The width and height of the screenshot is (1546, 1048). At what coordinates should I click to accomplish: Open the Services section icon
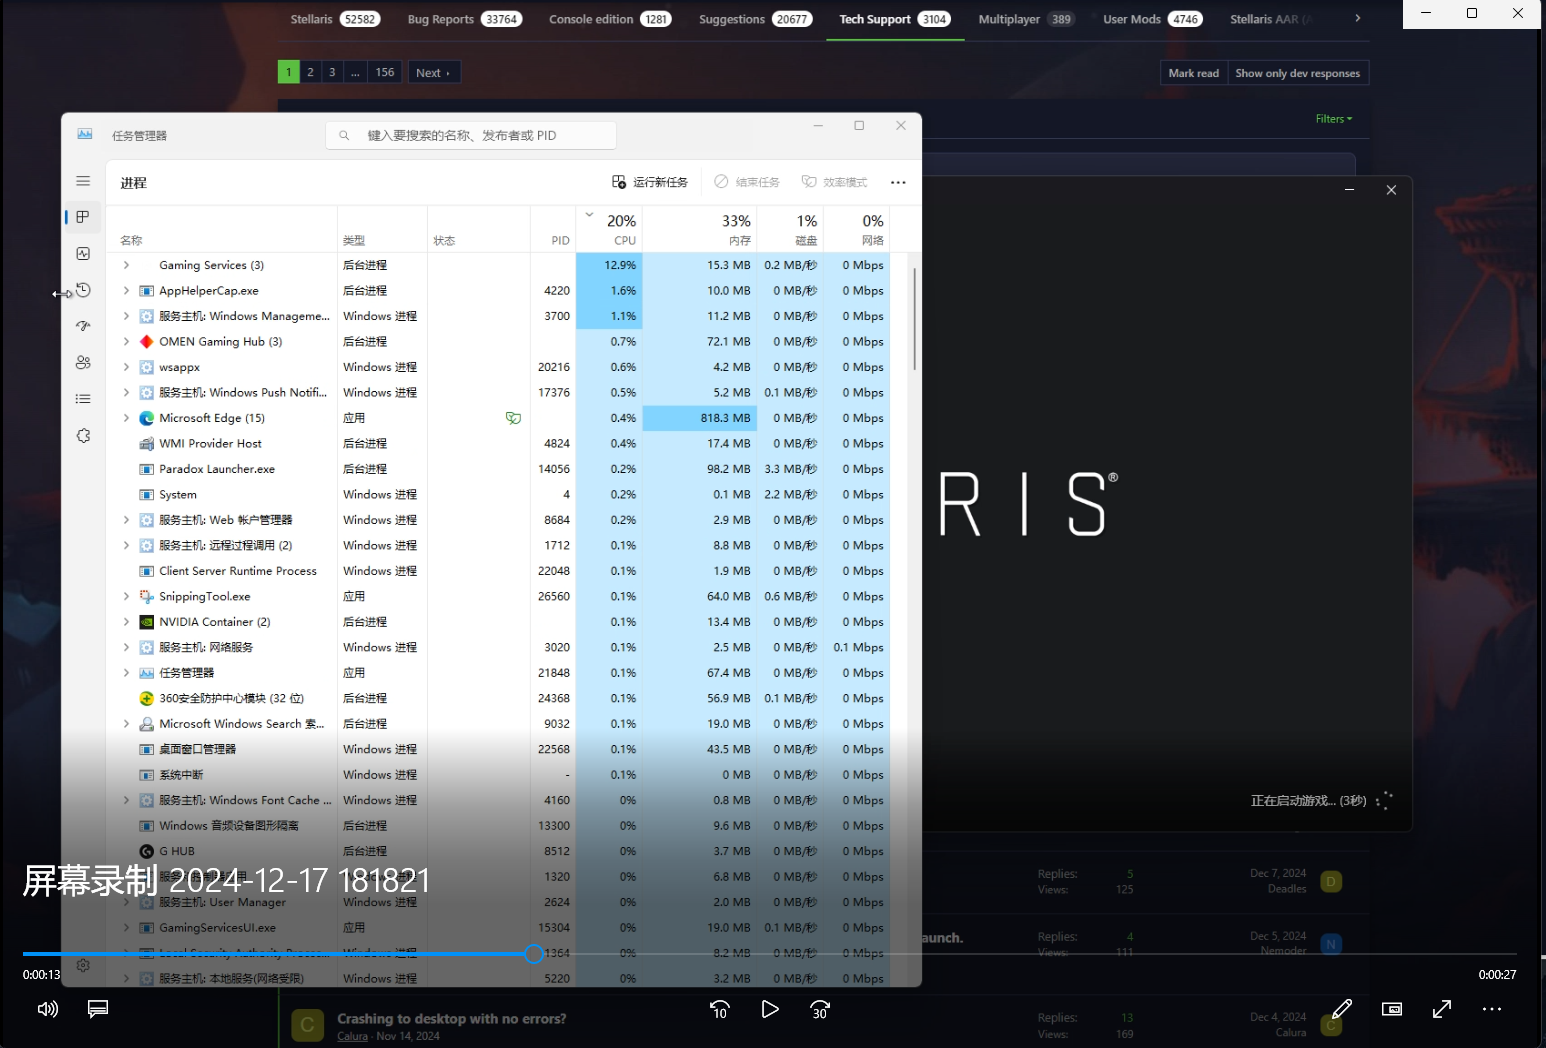83,435
